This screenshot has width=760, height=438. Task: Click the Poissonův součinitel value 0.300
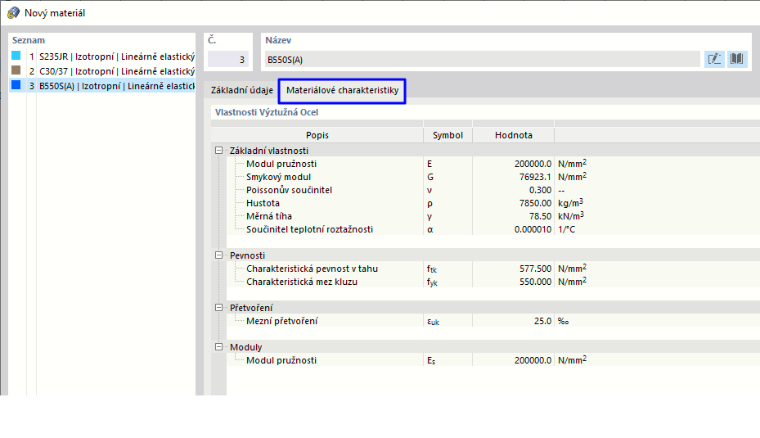pyautogui.click(x=540, y=190)
